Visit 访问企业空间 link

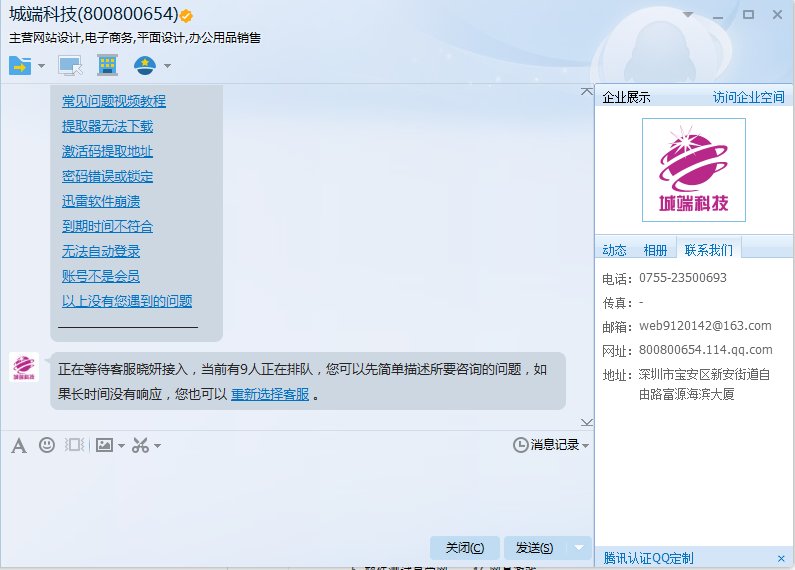coord(748,97)
